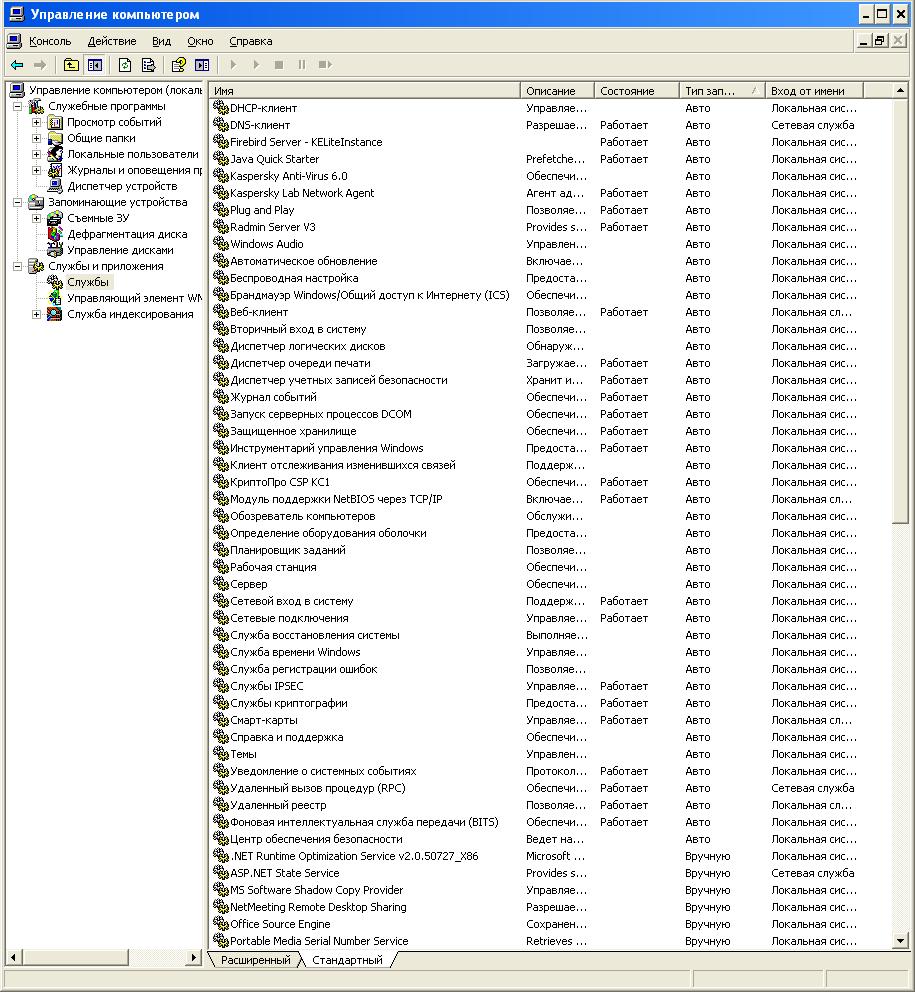Expand the Журналы и оповещения node

pyautogui.click(x=37, y=170)
